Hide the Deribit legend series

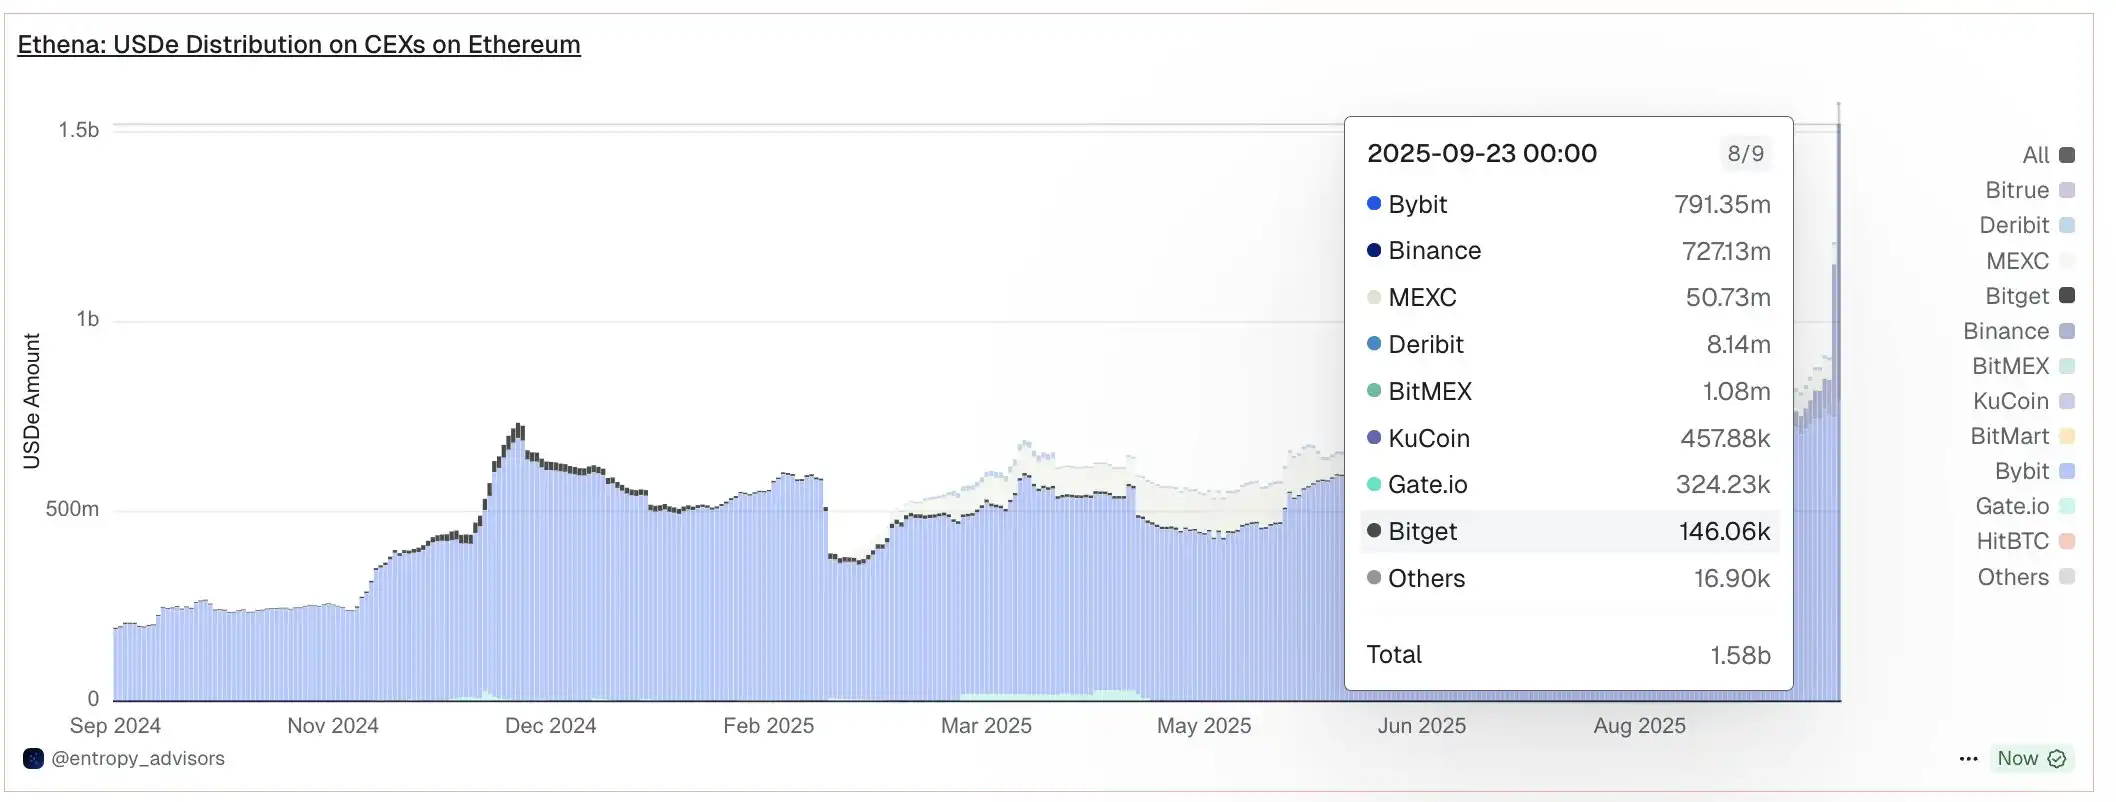[2026, 225]
